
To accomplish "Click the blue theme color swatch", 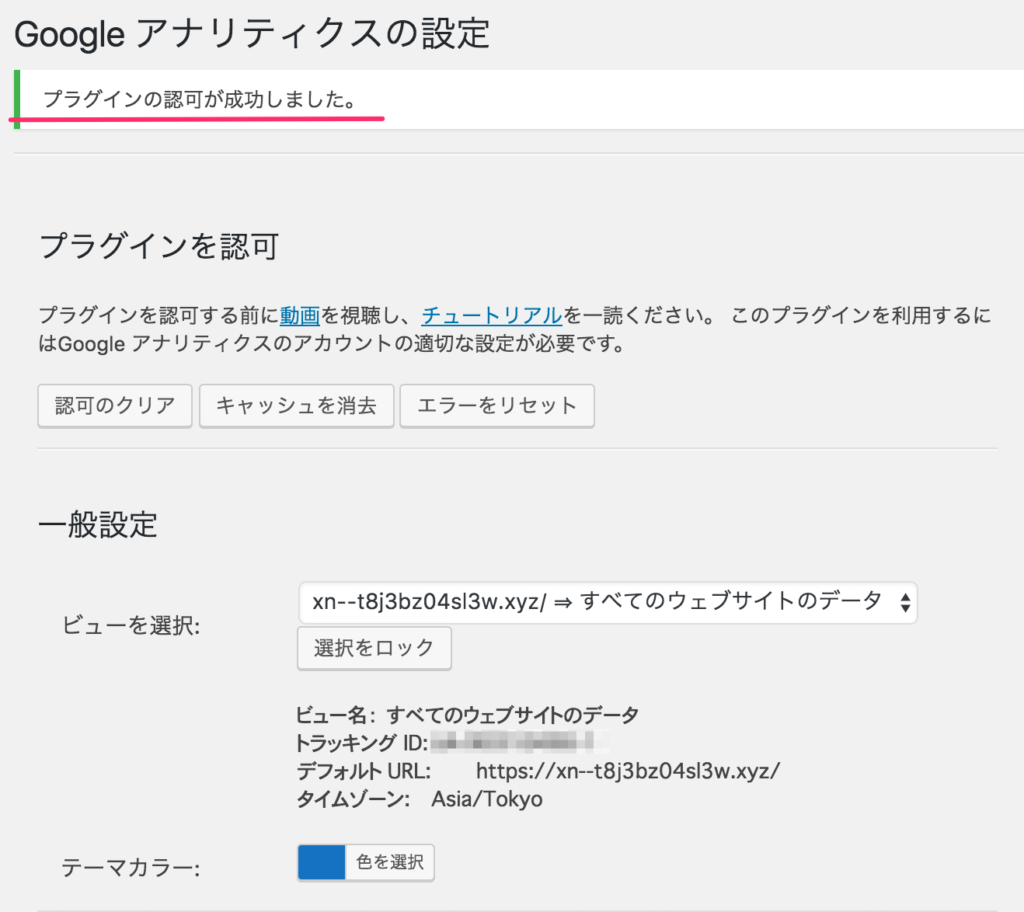I will coord(321,862).
